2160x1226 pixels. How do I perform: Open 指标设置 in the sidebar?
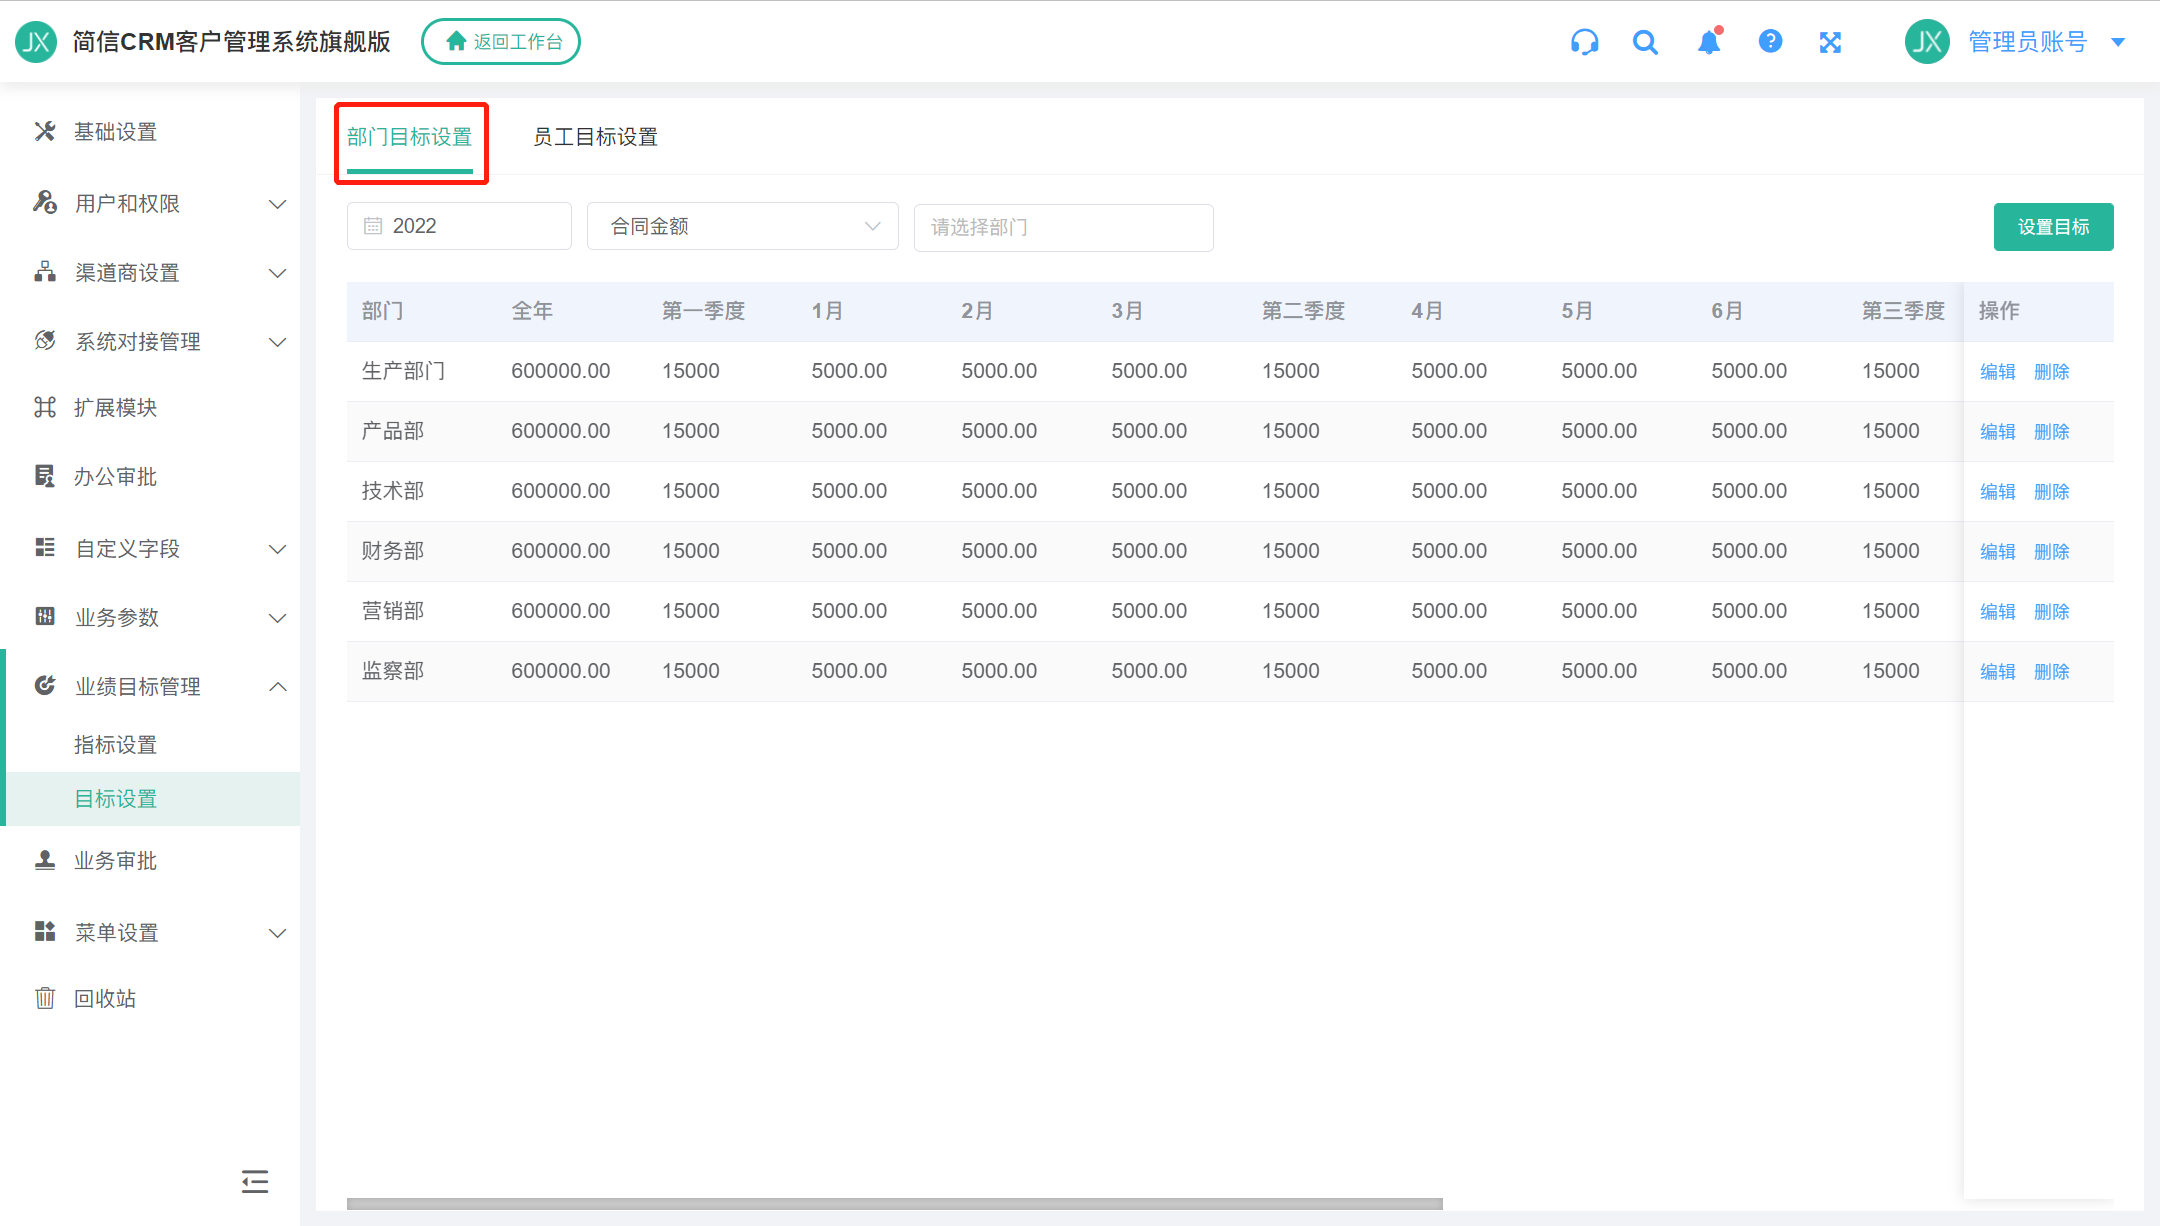(116, 745)
